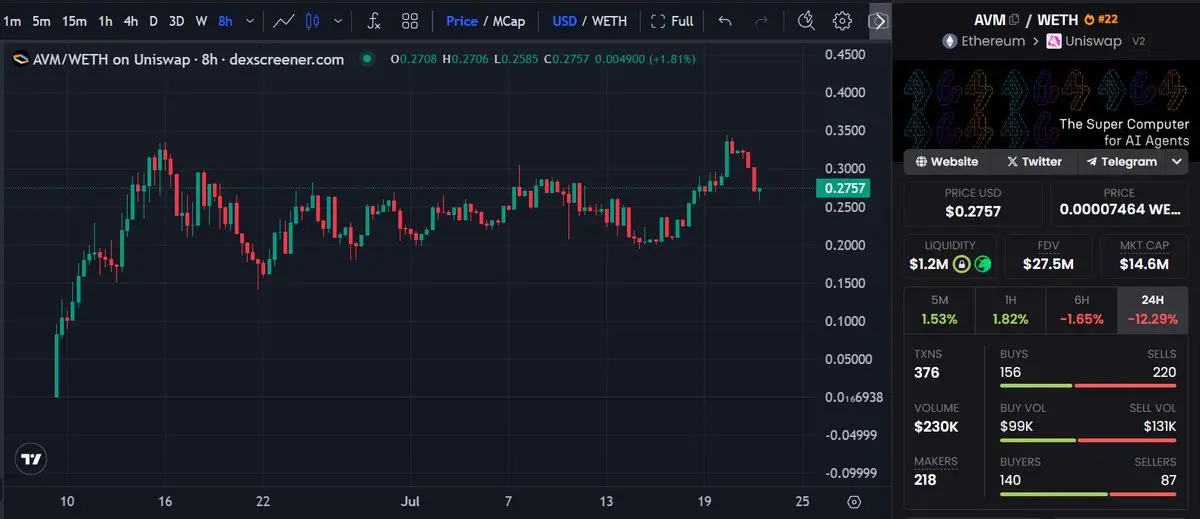Select the 5m timeframe
Image resolution: width=1200 pixels, height=519 pixels.
coord(41,20)
